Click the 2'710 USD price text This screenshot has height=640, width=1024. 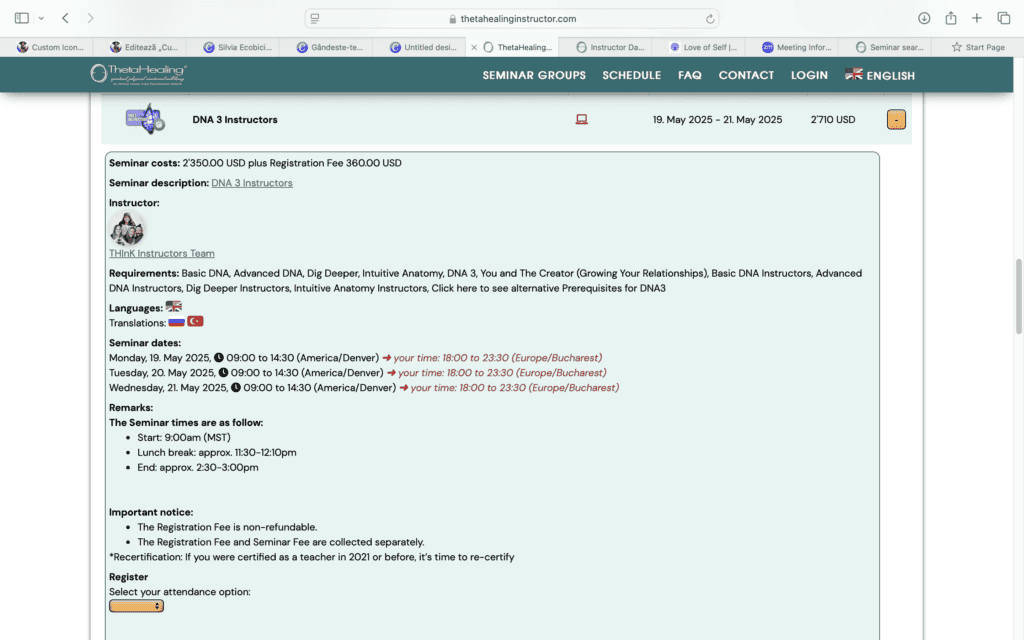[x=833, y=120]
